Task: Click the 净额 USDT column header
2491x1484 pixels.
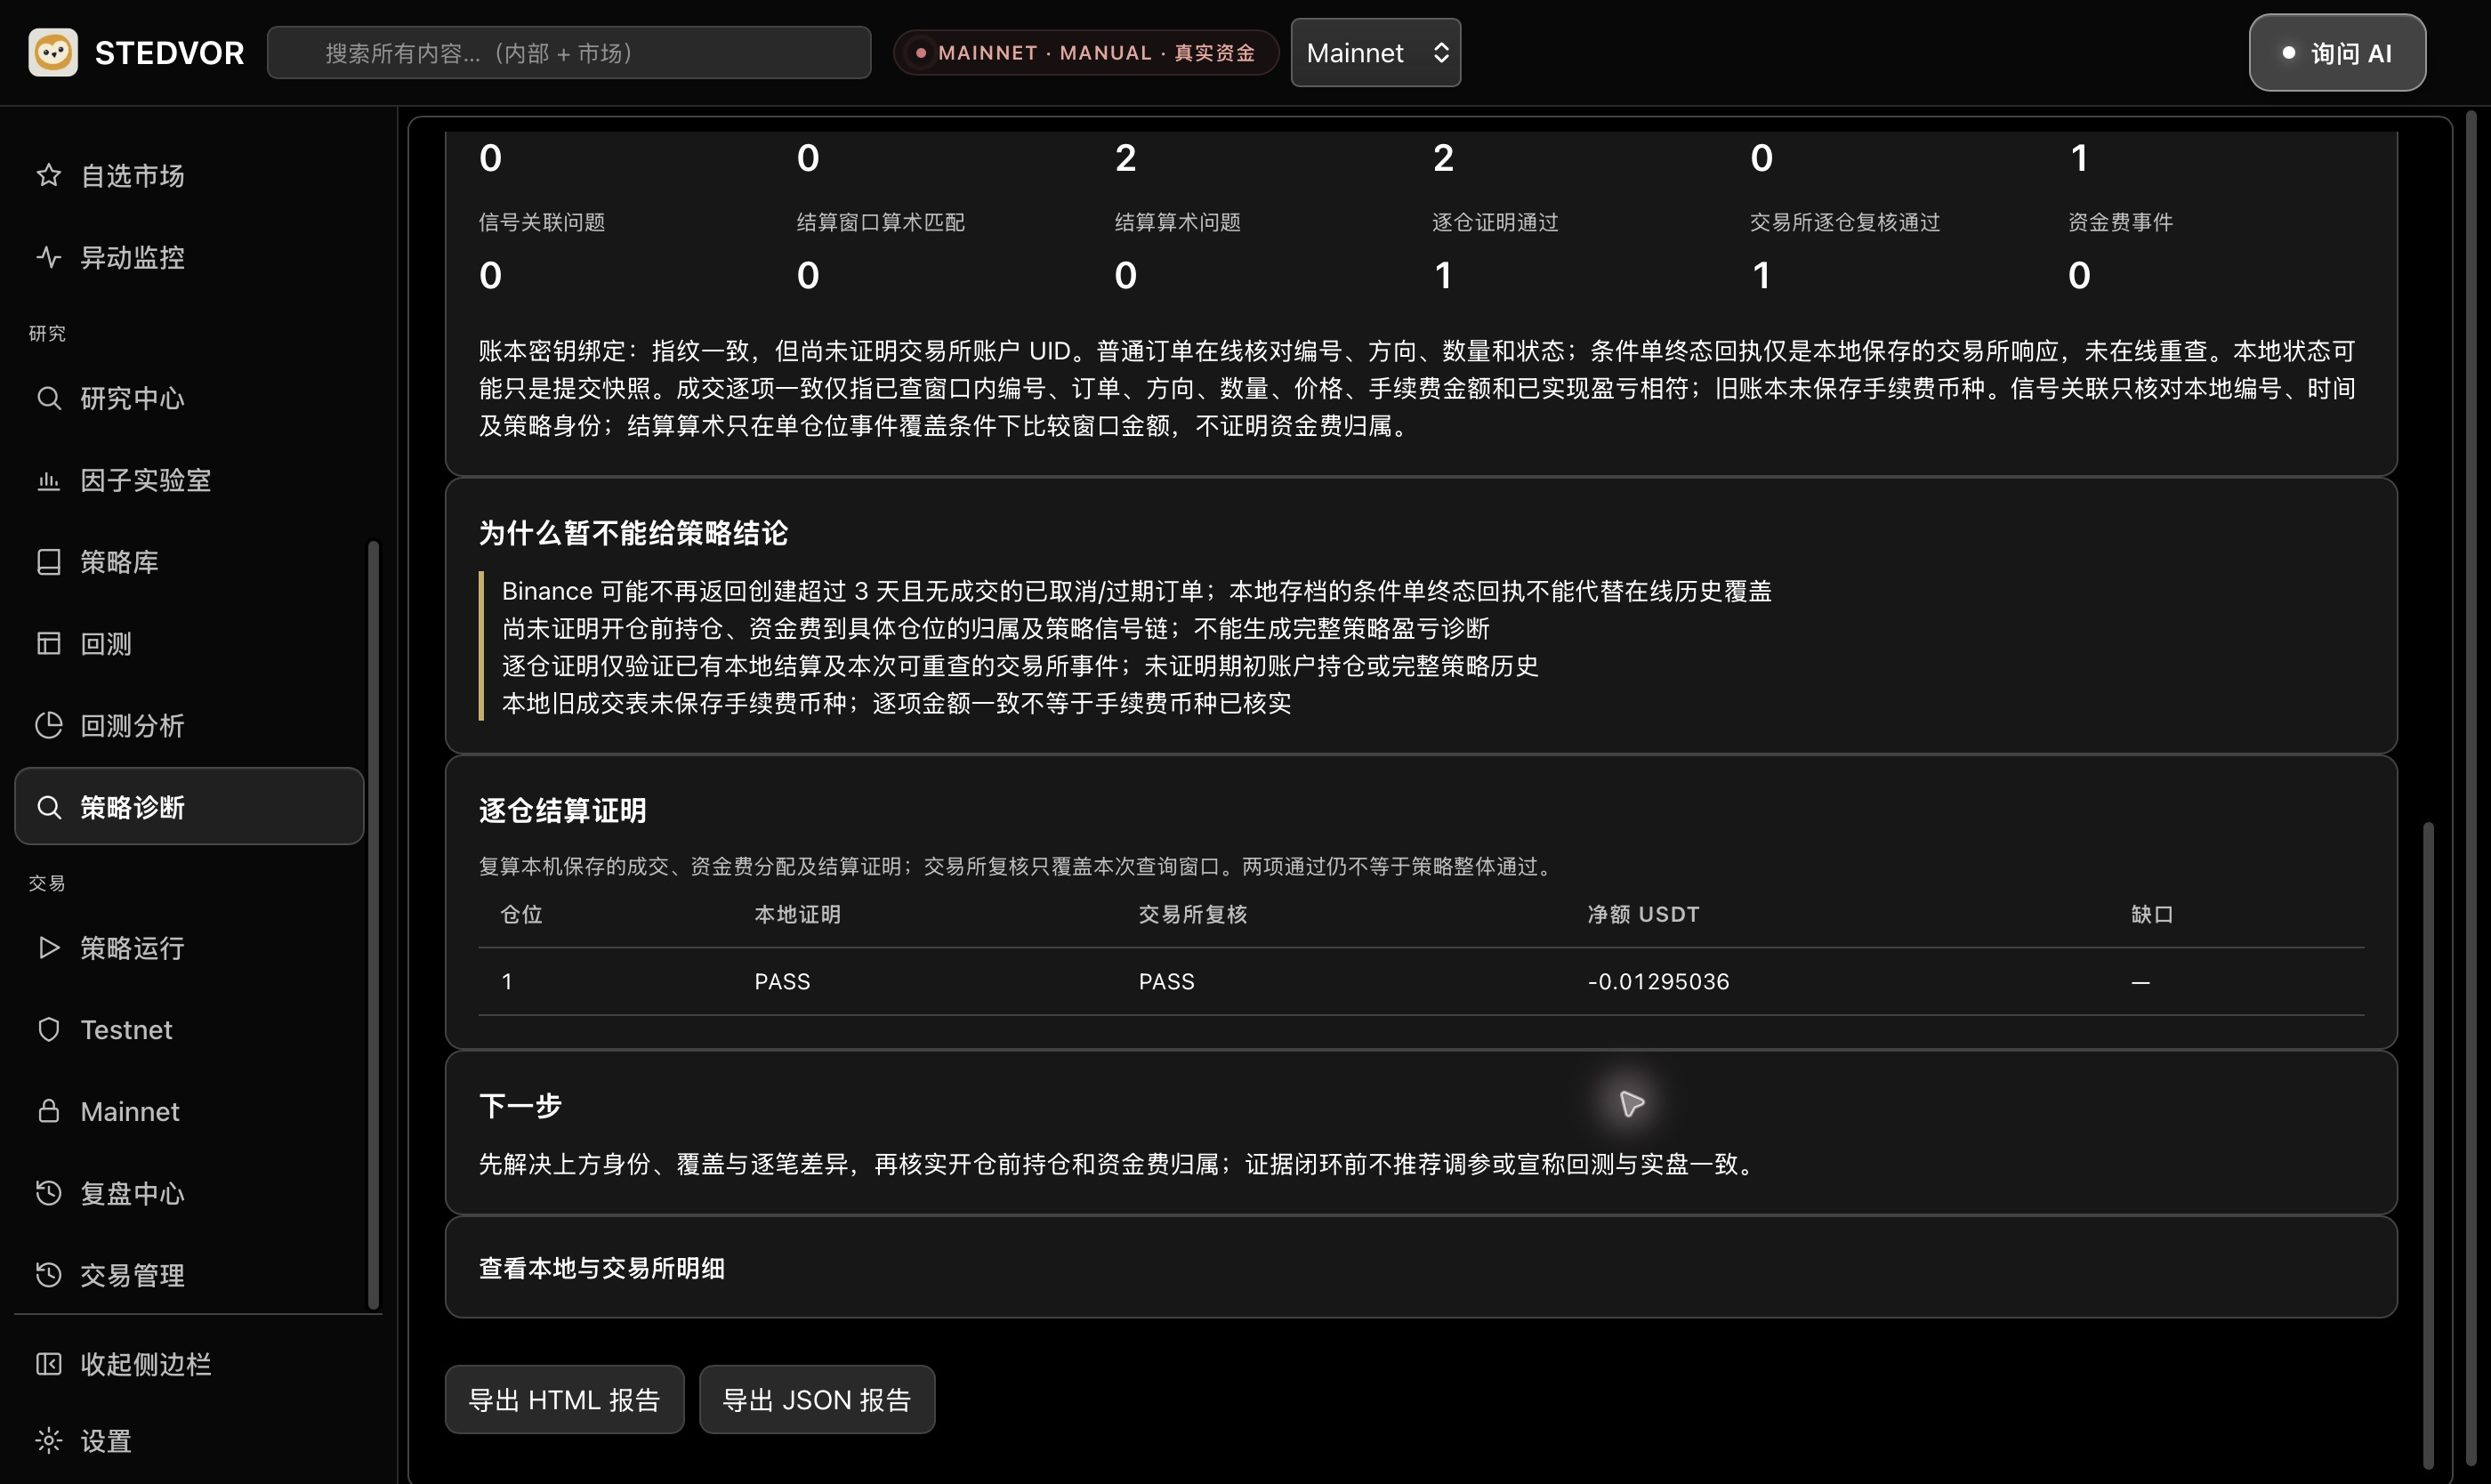Action: [x=1643, y=915]
